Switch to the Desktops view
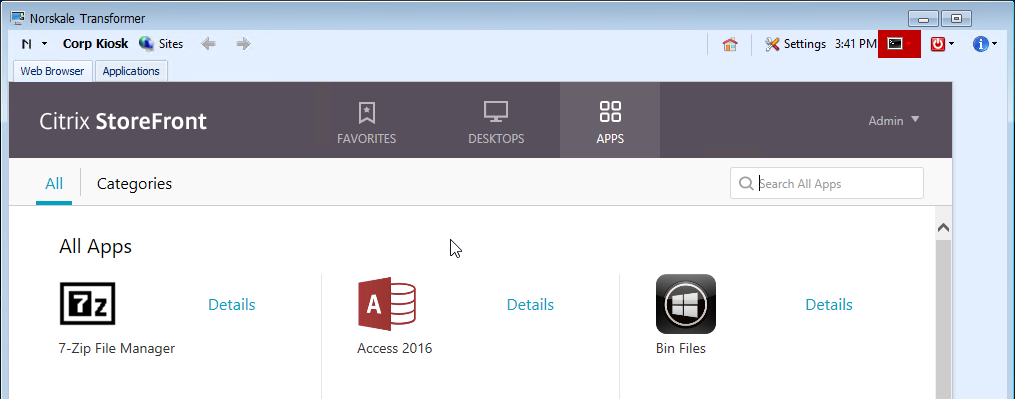 (496, 122)
